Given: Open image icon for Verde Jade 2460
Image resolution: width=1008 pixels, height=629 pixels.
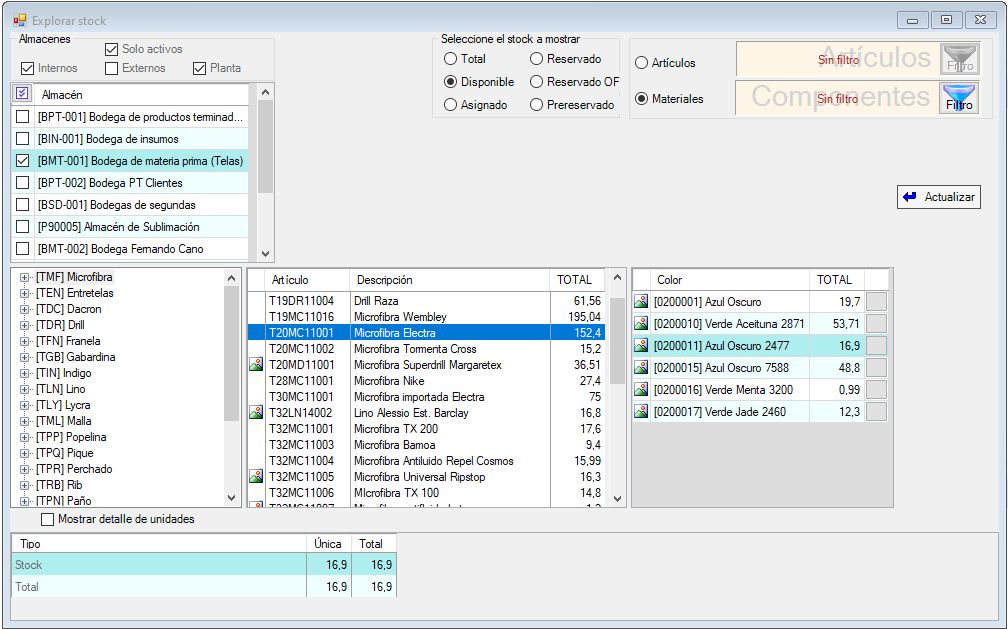Looking at the screenshot, I should click(642, 412).
